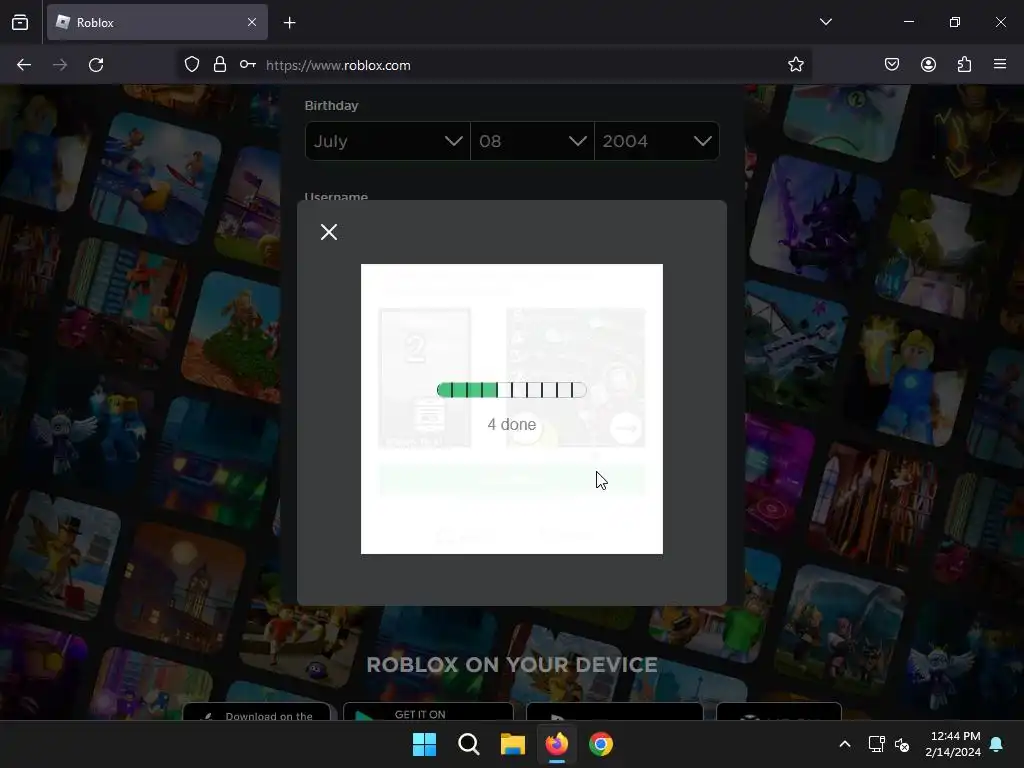This screenshot has height=768, width=1024.
Task: Click the '4 done' status text
Action: 511,424
